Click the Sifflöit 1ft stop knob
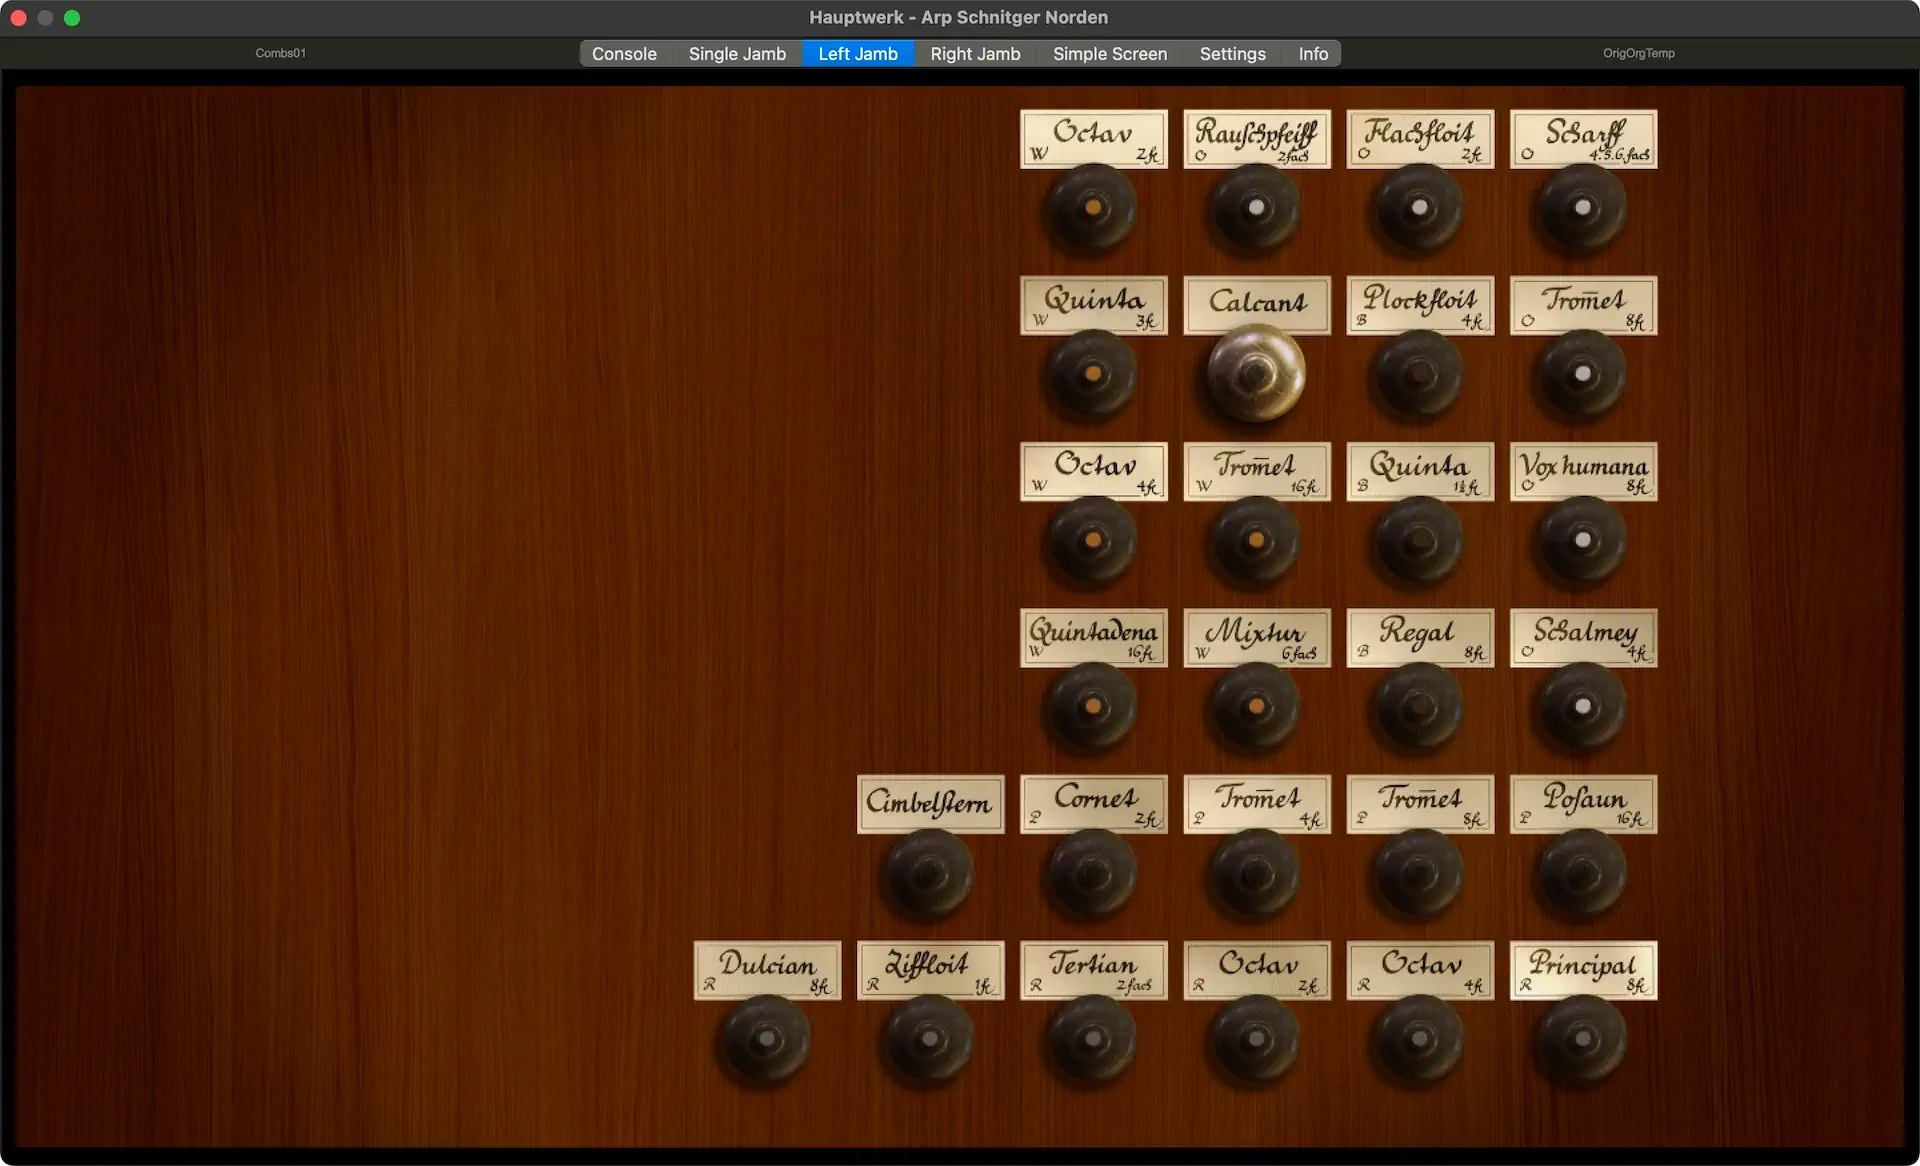Image resolution: width=1920 pixels, height=1166 pixels. click(929, 1039)
